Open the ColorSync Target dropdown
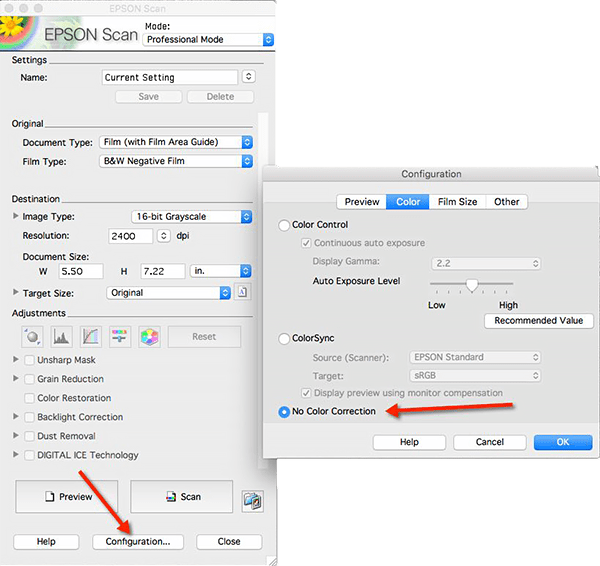The image size is (600, 566). pos(475,375)
